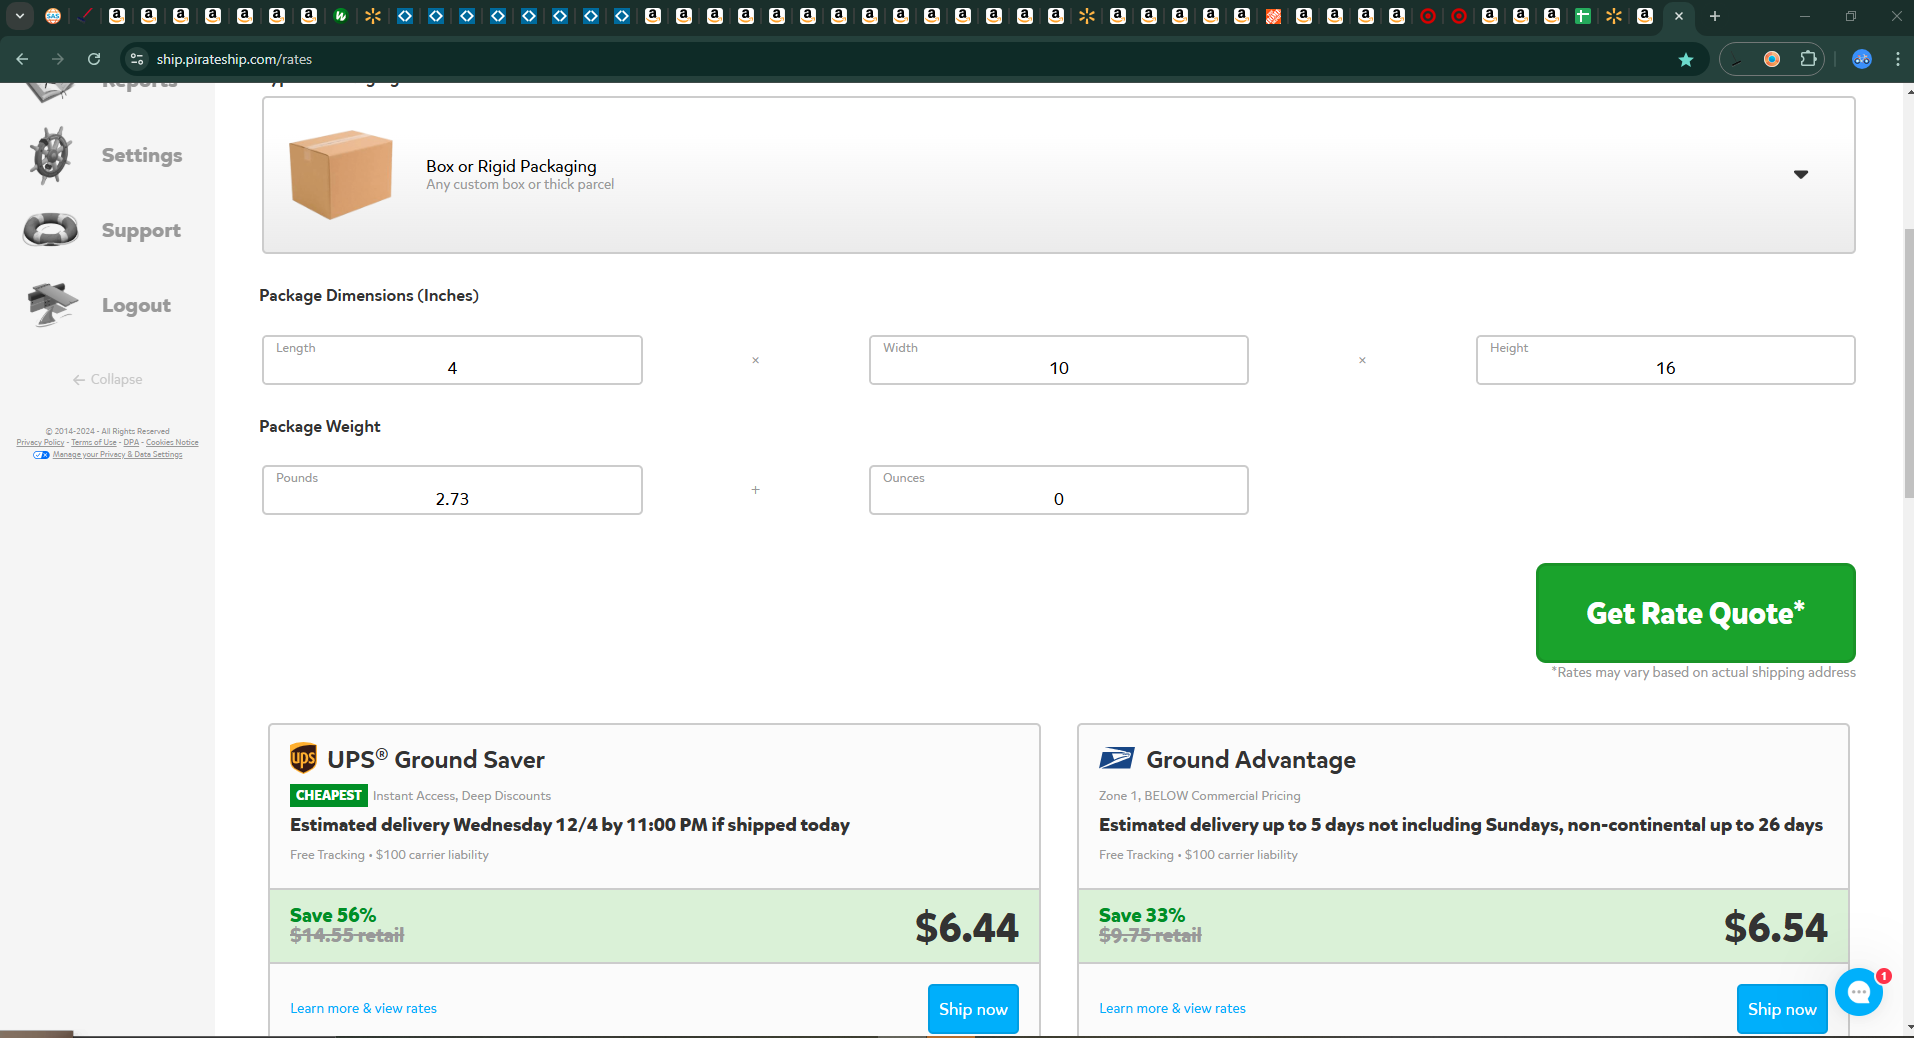Close the active Pirate Ship tab
The image size is (1914, 1038).
[x=1679, y=16]
